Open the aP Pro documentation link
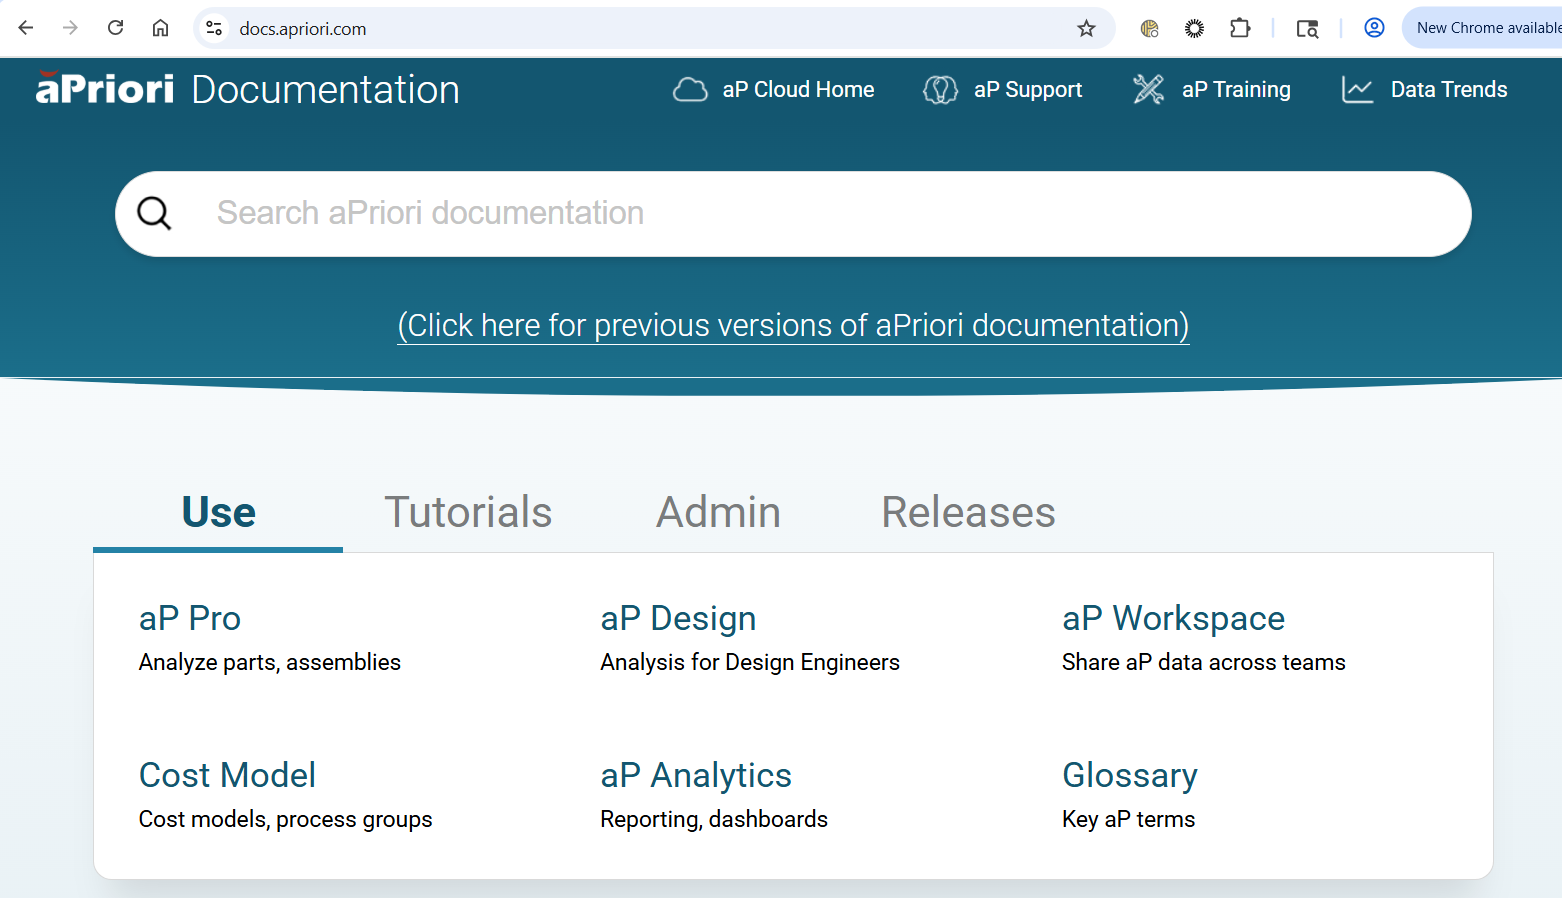Viewport: 1562px width, 898px height. pos(190,618)
